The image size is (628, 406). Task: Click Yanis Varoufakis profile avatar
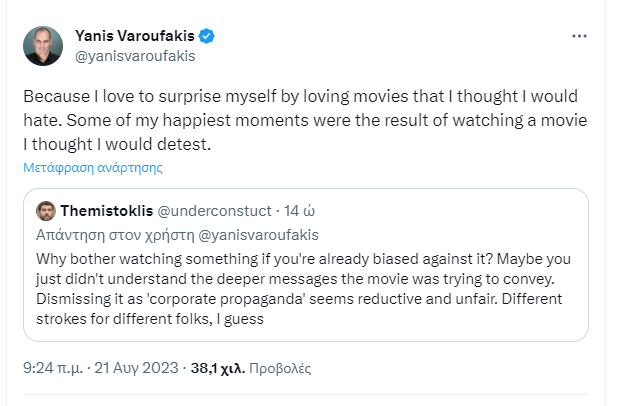click(43, 46)
